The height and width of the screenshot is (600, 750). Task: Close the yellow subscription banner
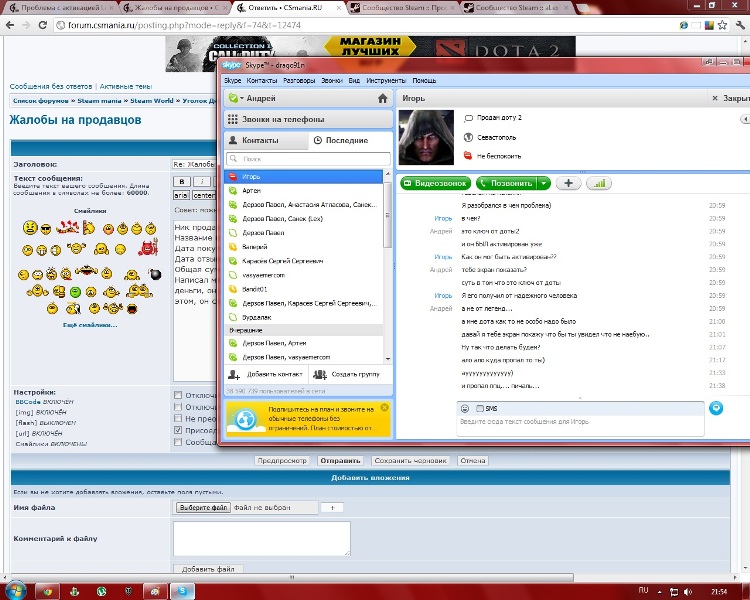pos(385,408)
